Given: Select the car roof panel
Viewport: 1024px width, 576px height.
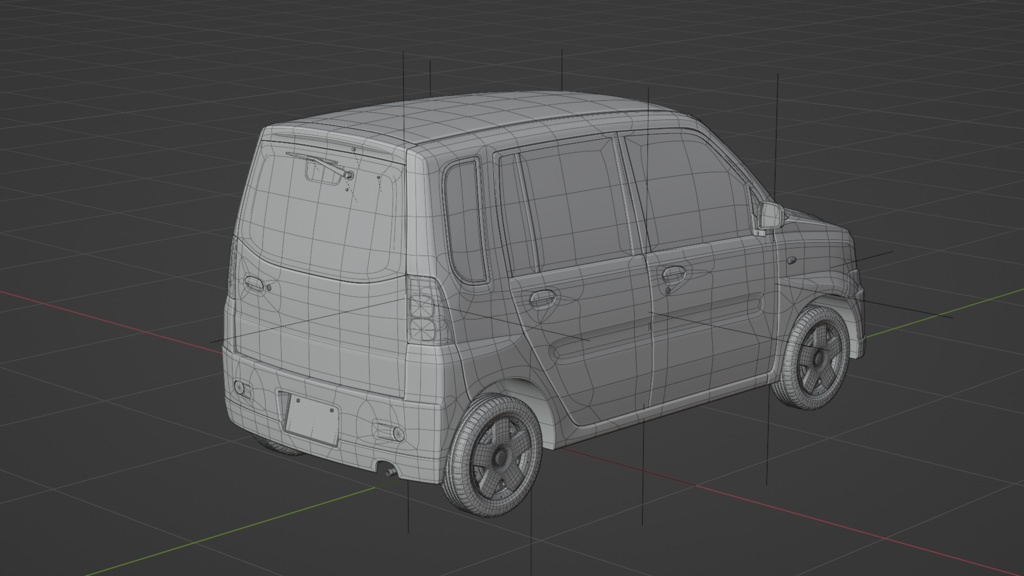Looking at the screenshot, I should point(477,113).
